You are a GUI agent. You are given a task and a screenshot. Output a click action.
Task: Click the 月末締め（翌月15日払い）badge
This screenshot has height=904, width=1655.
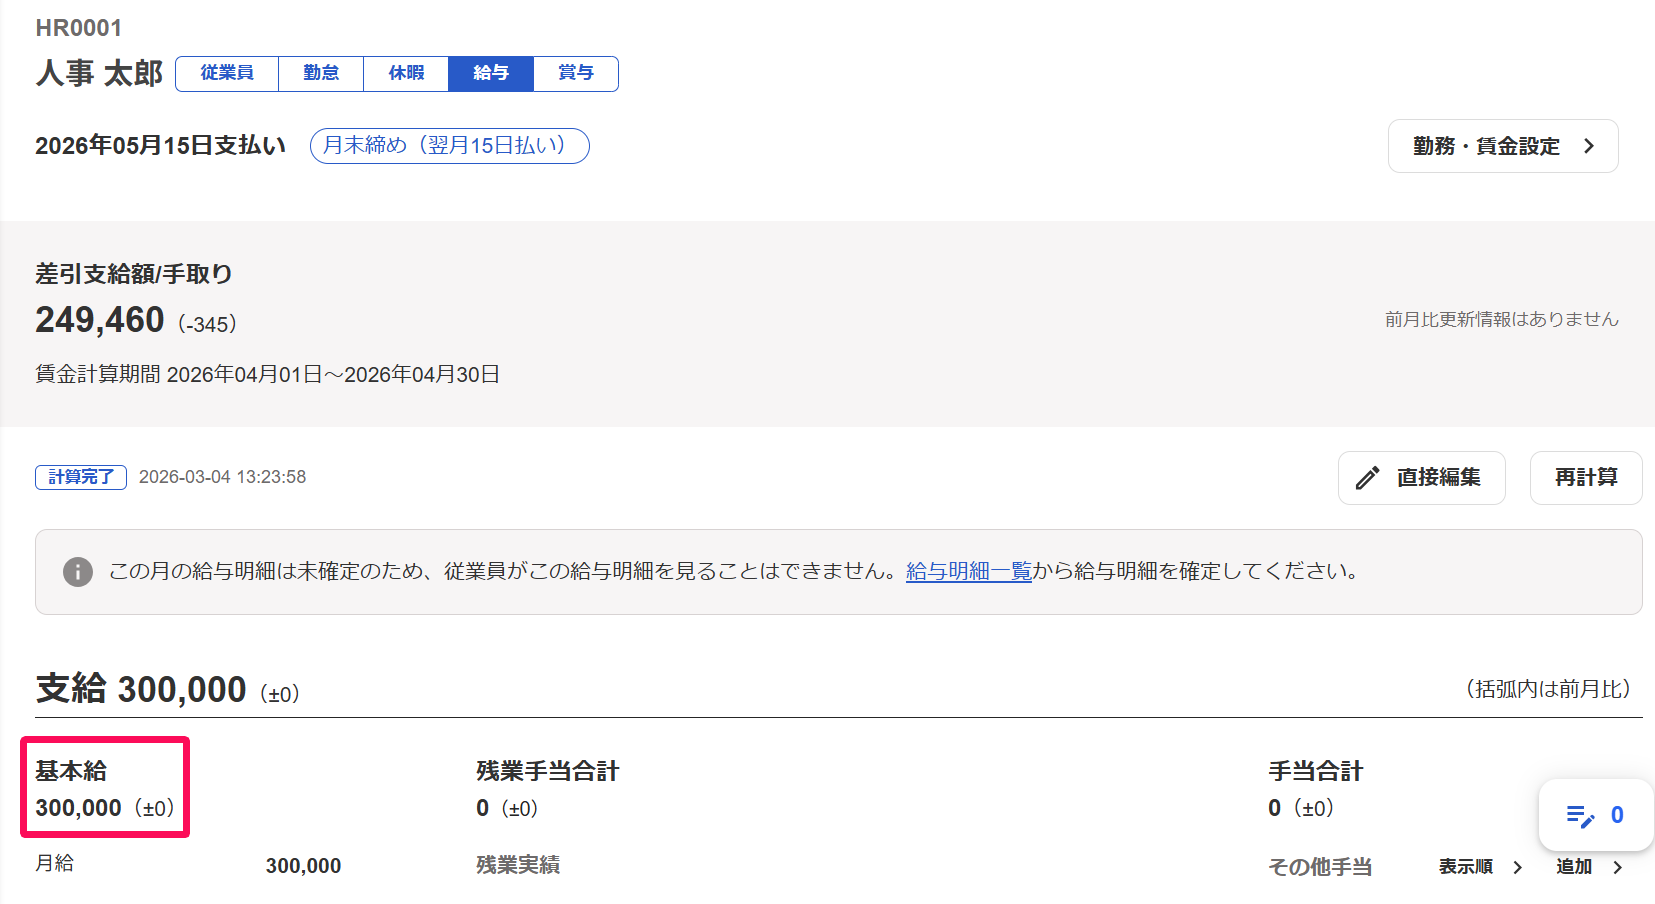coord(450,146)
